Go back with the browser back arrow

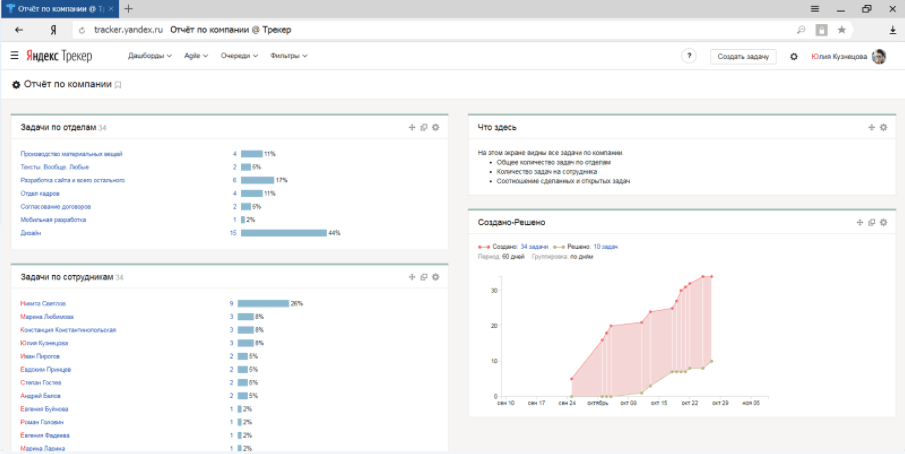[19, 29]
